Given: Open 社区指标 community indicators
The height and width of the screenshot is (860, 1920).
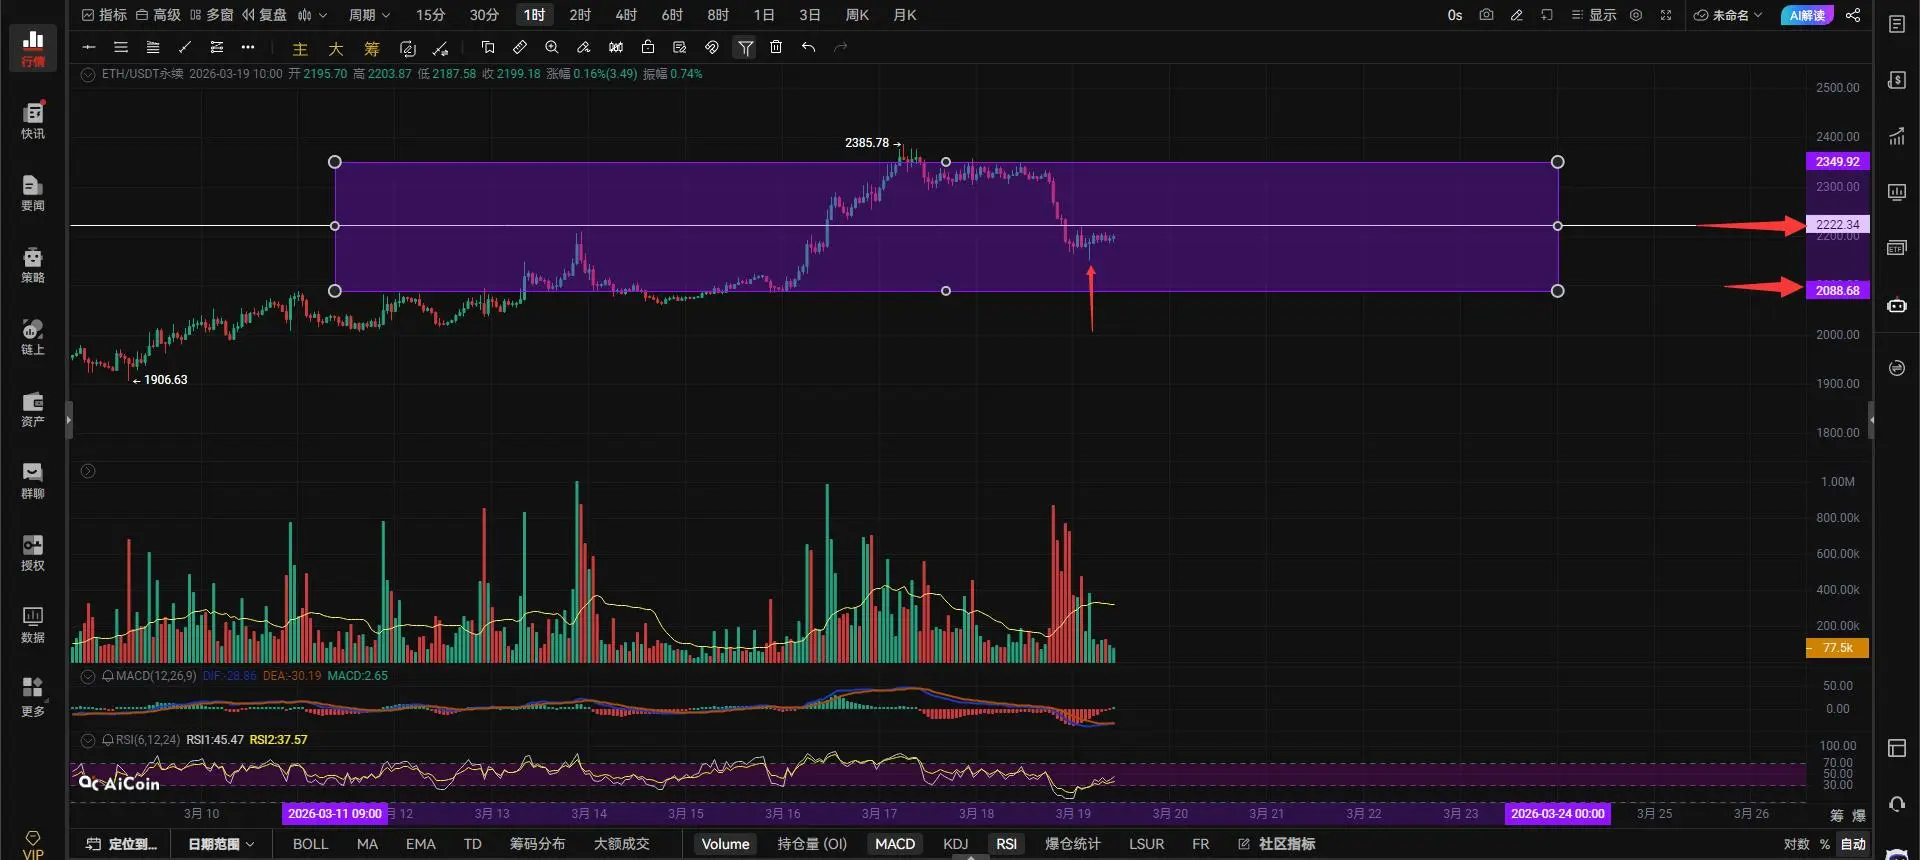Looking at the screenshot, I should [1276, 844].
